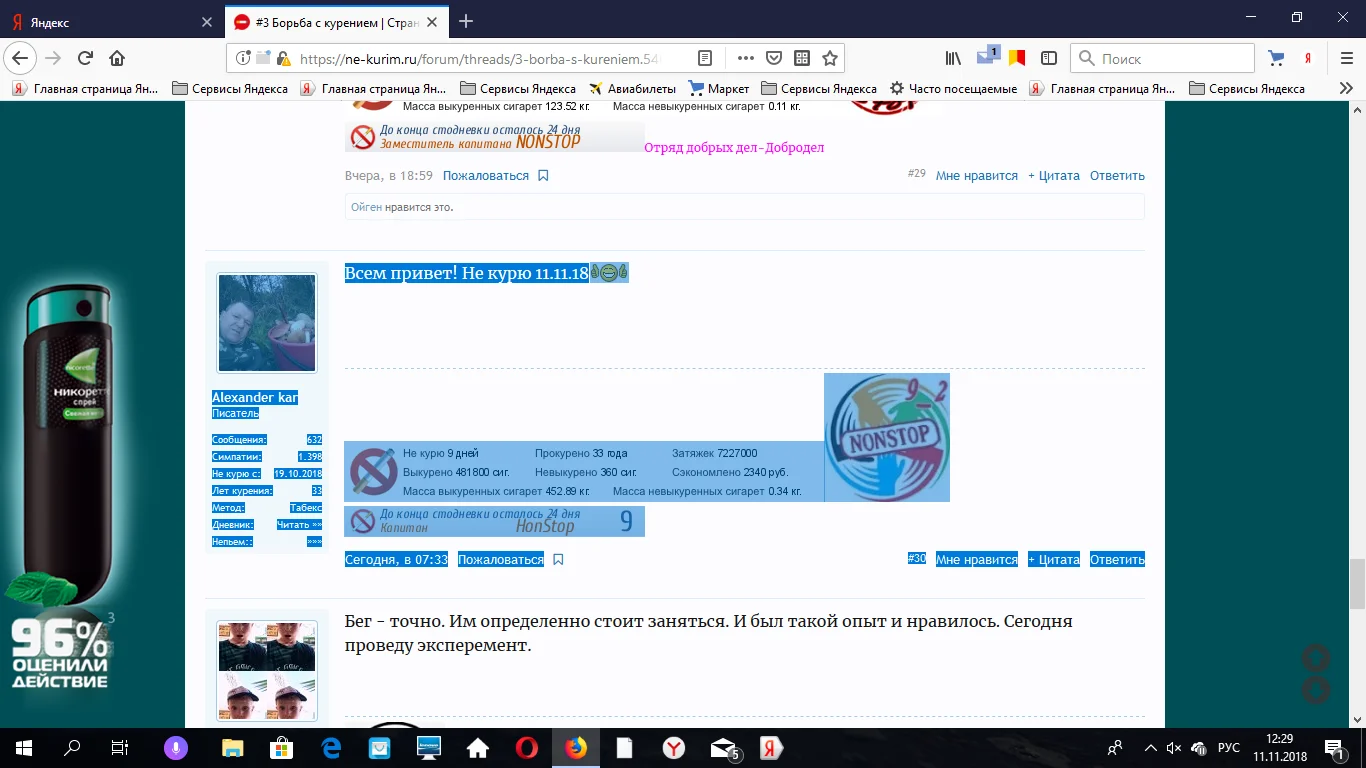Reply to post #29 with Ответить
Screen dimensions: 1366x768
pos(1117,176)
